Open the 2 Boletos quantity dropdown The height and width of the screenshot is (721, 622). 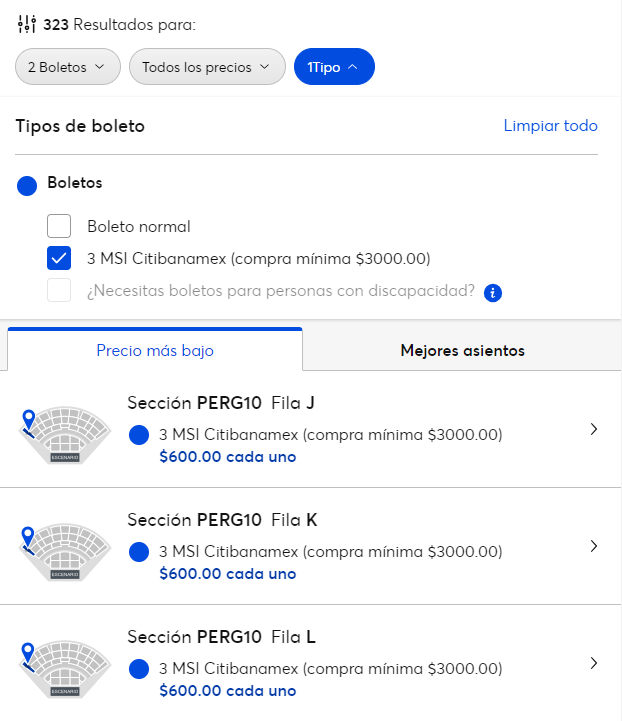click(x=67, y=67)
